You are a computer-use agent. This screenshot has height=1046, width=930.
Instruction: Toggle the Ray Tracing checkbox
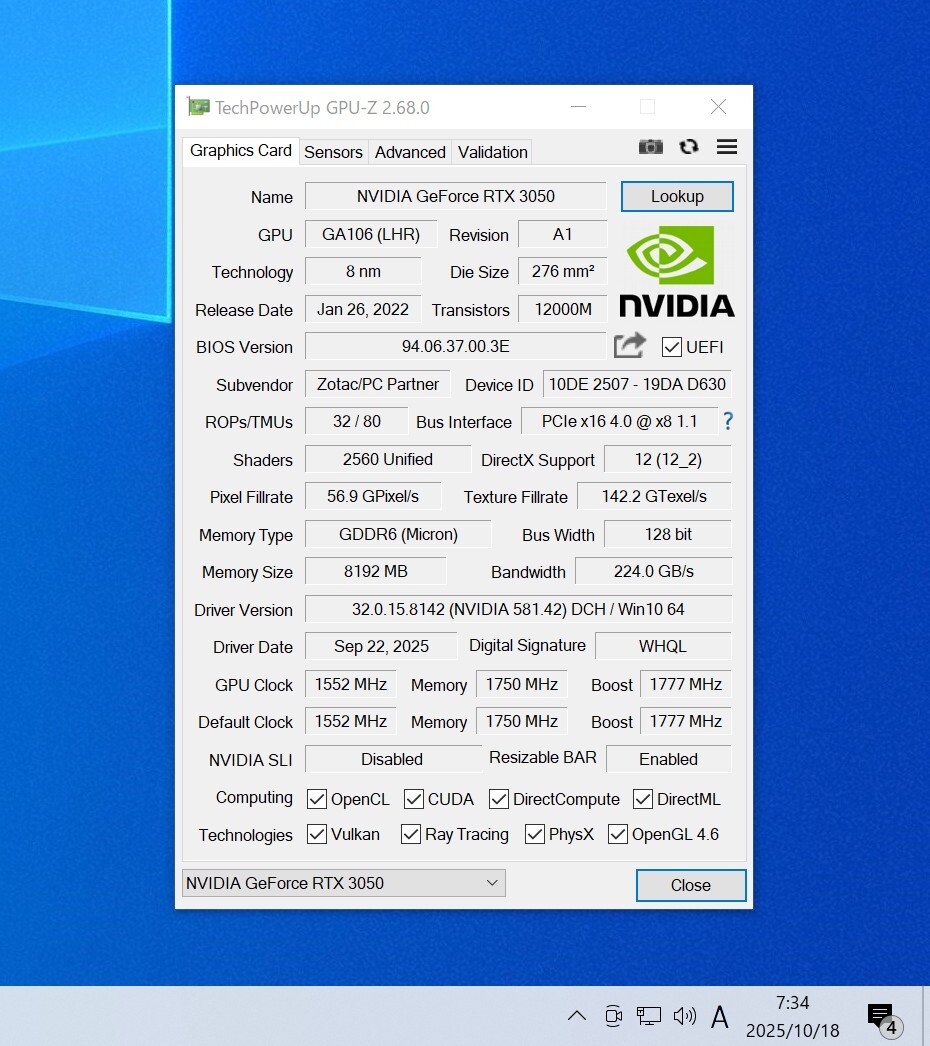pyautogui.click(x=411, y=834)
